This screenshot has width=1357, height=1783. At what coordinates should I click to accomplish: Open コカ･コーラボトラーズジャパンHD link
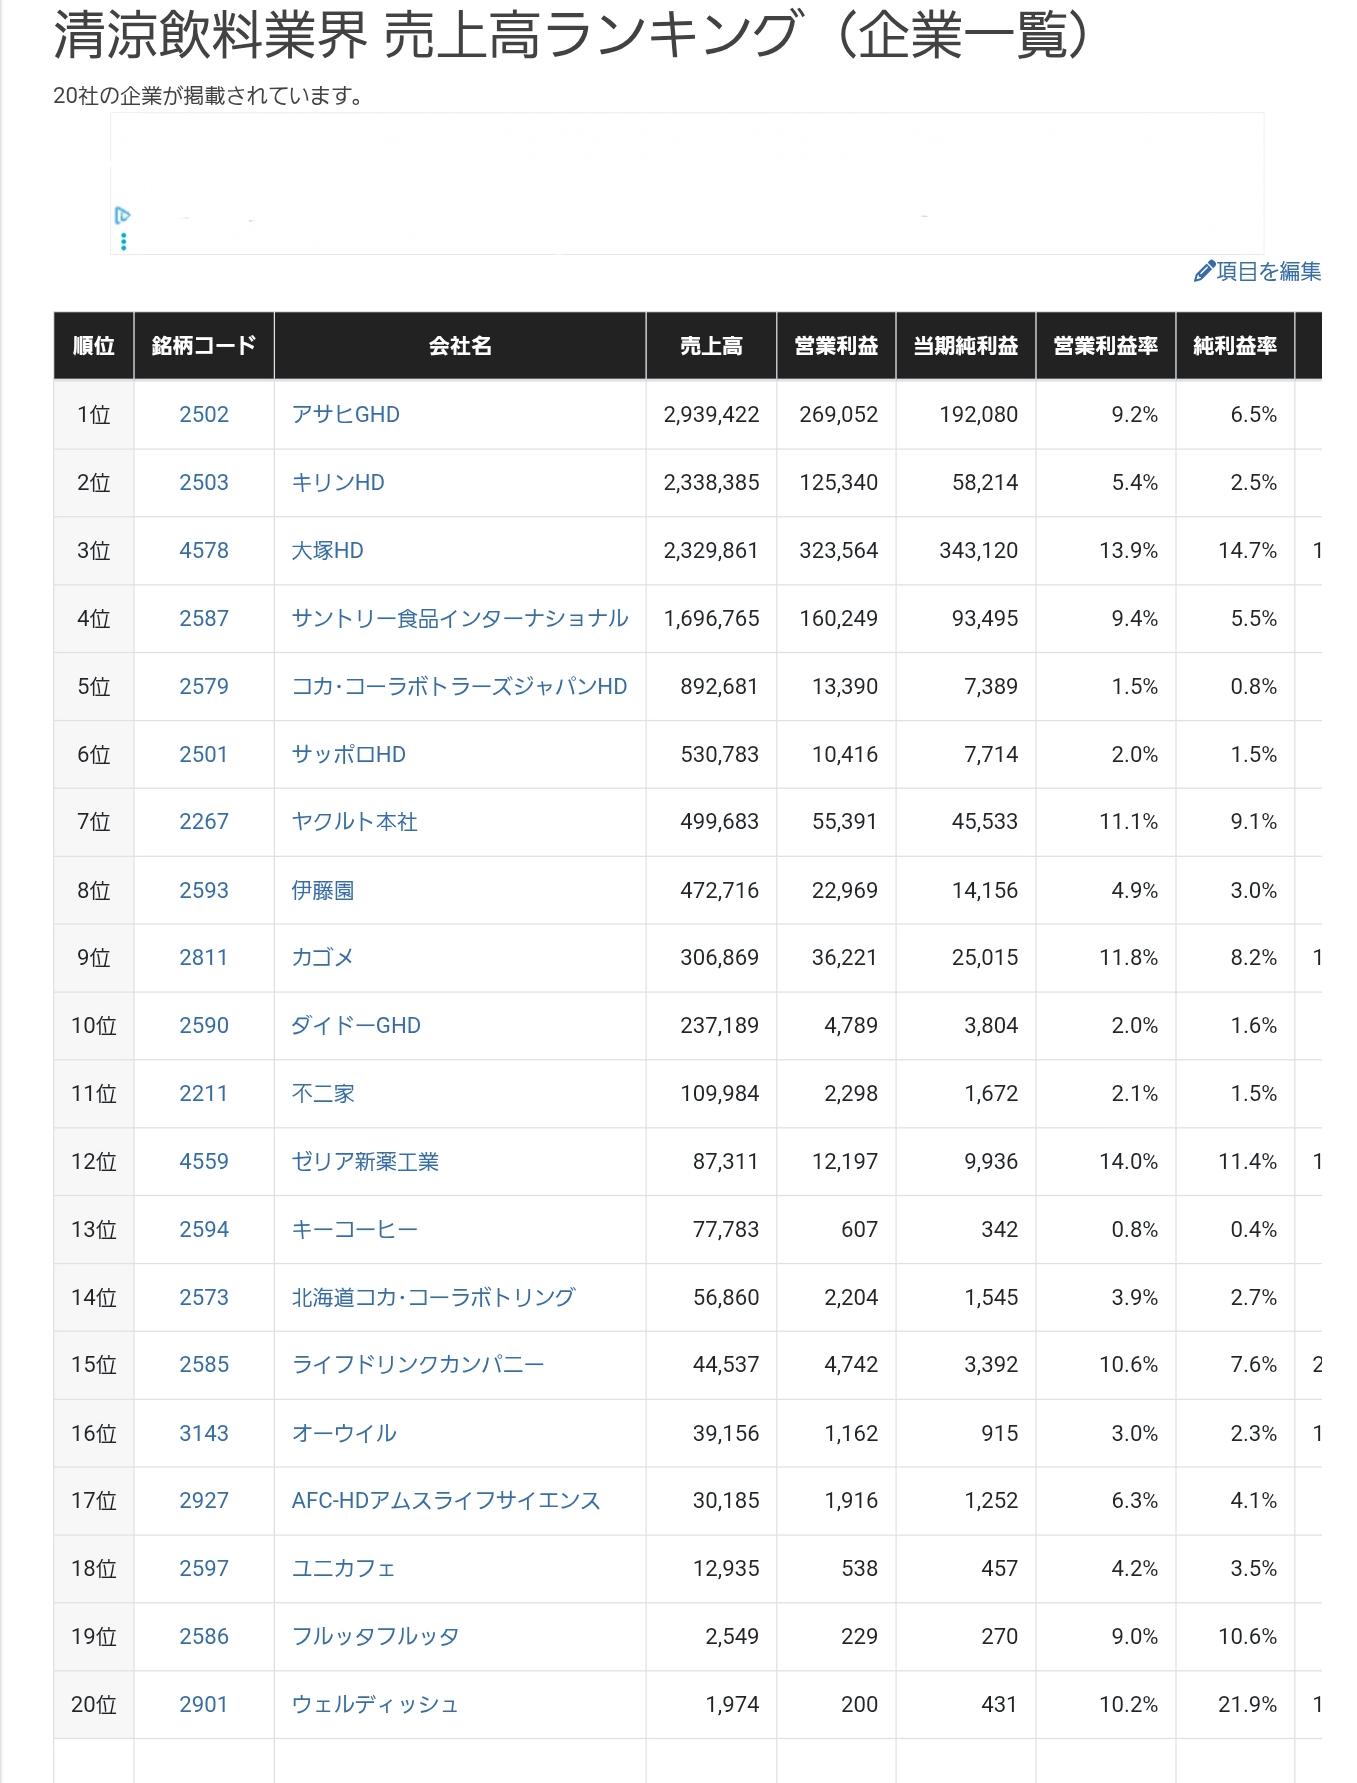click(x=459, y=686)
